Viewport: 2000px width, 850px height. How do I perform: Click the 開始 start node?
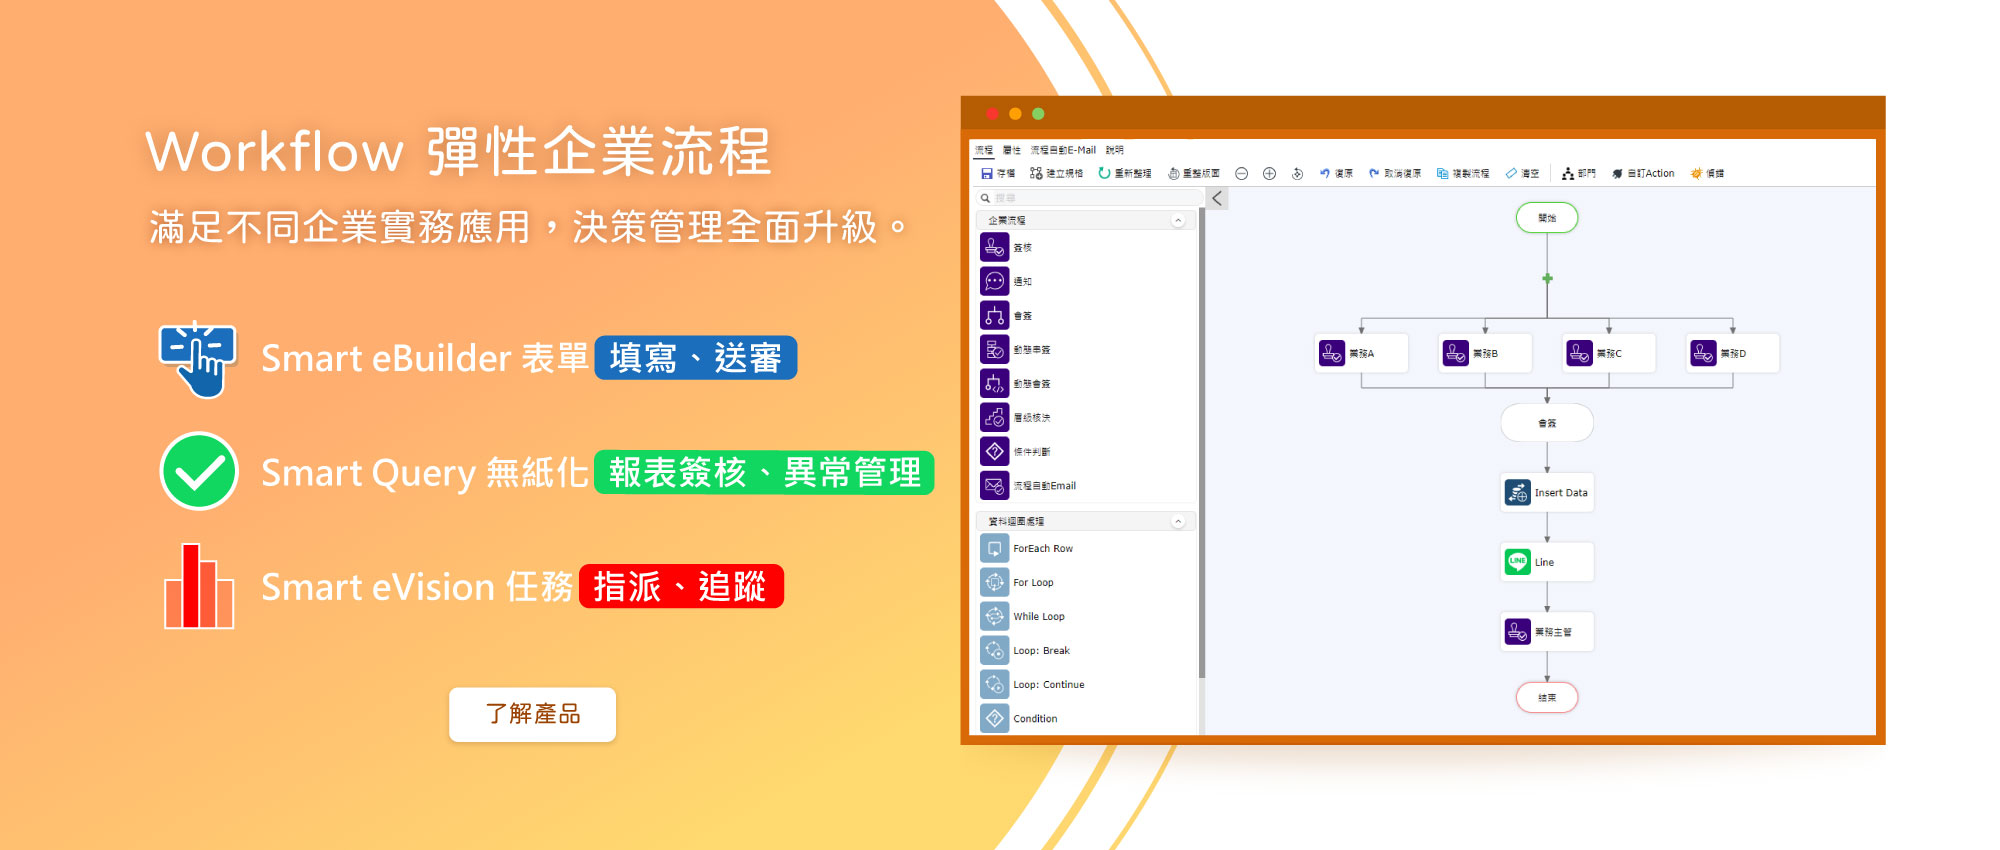click(1546, 218)
